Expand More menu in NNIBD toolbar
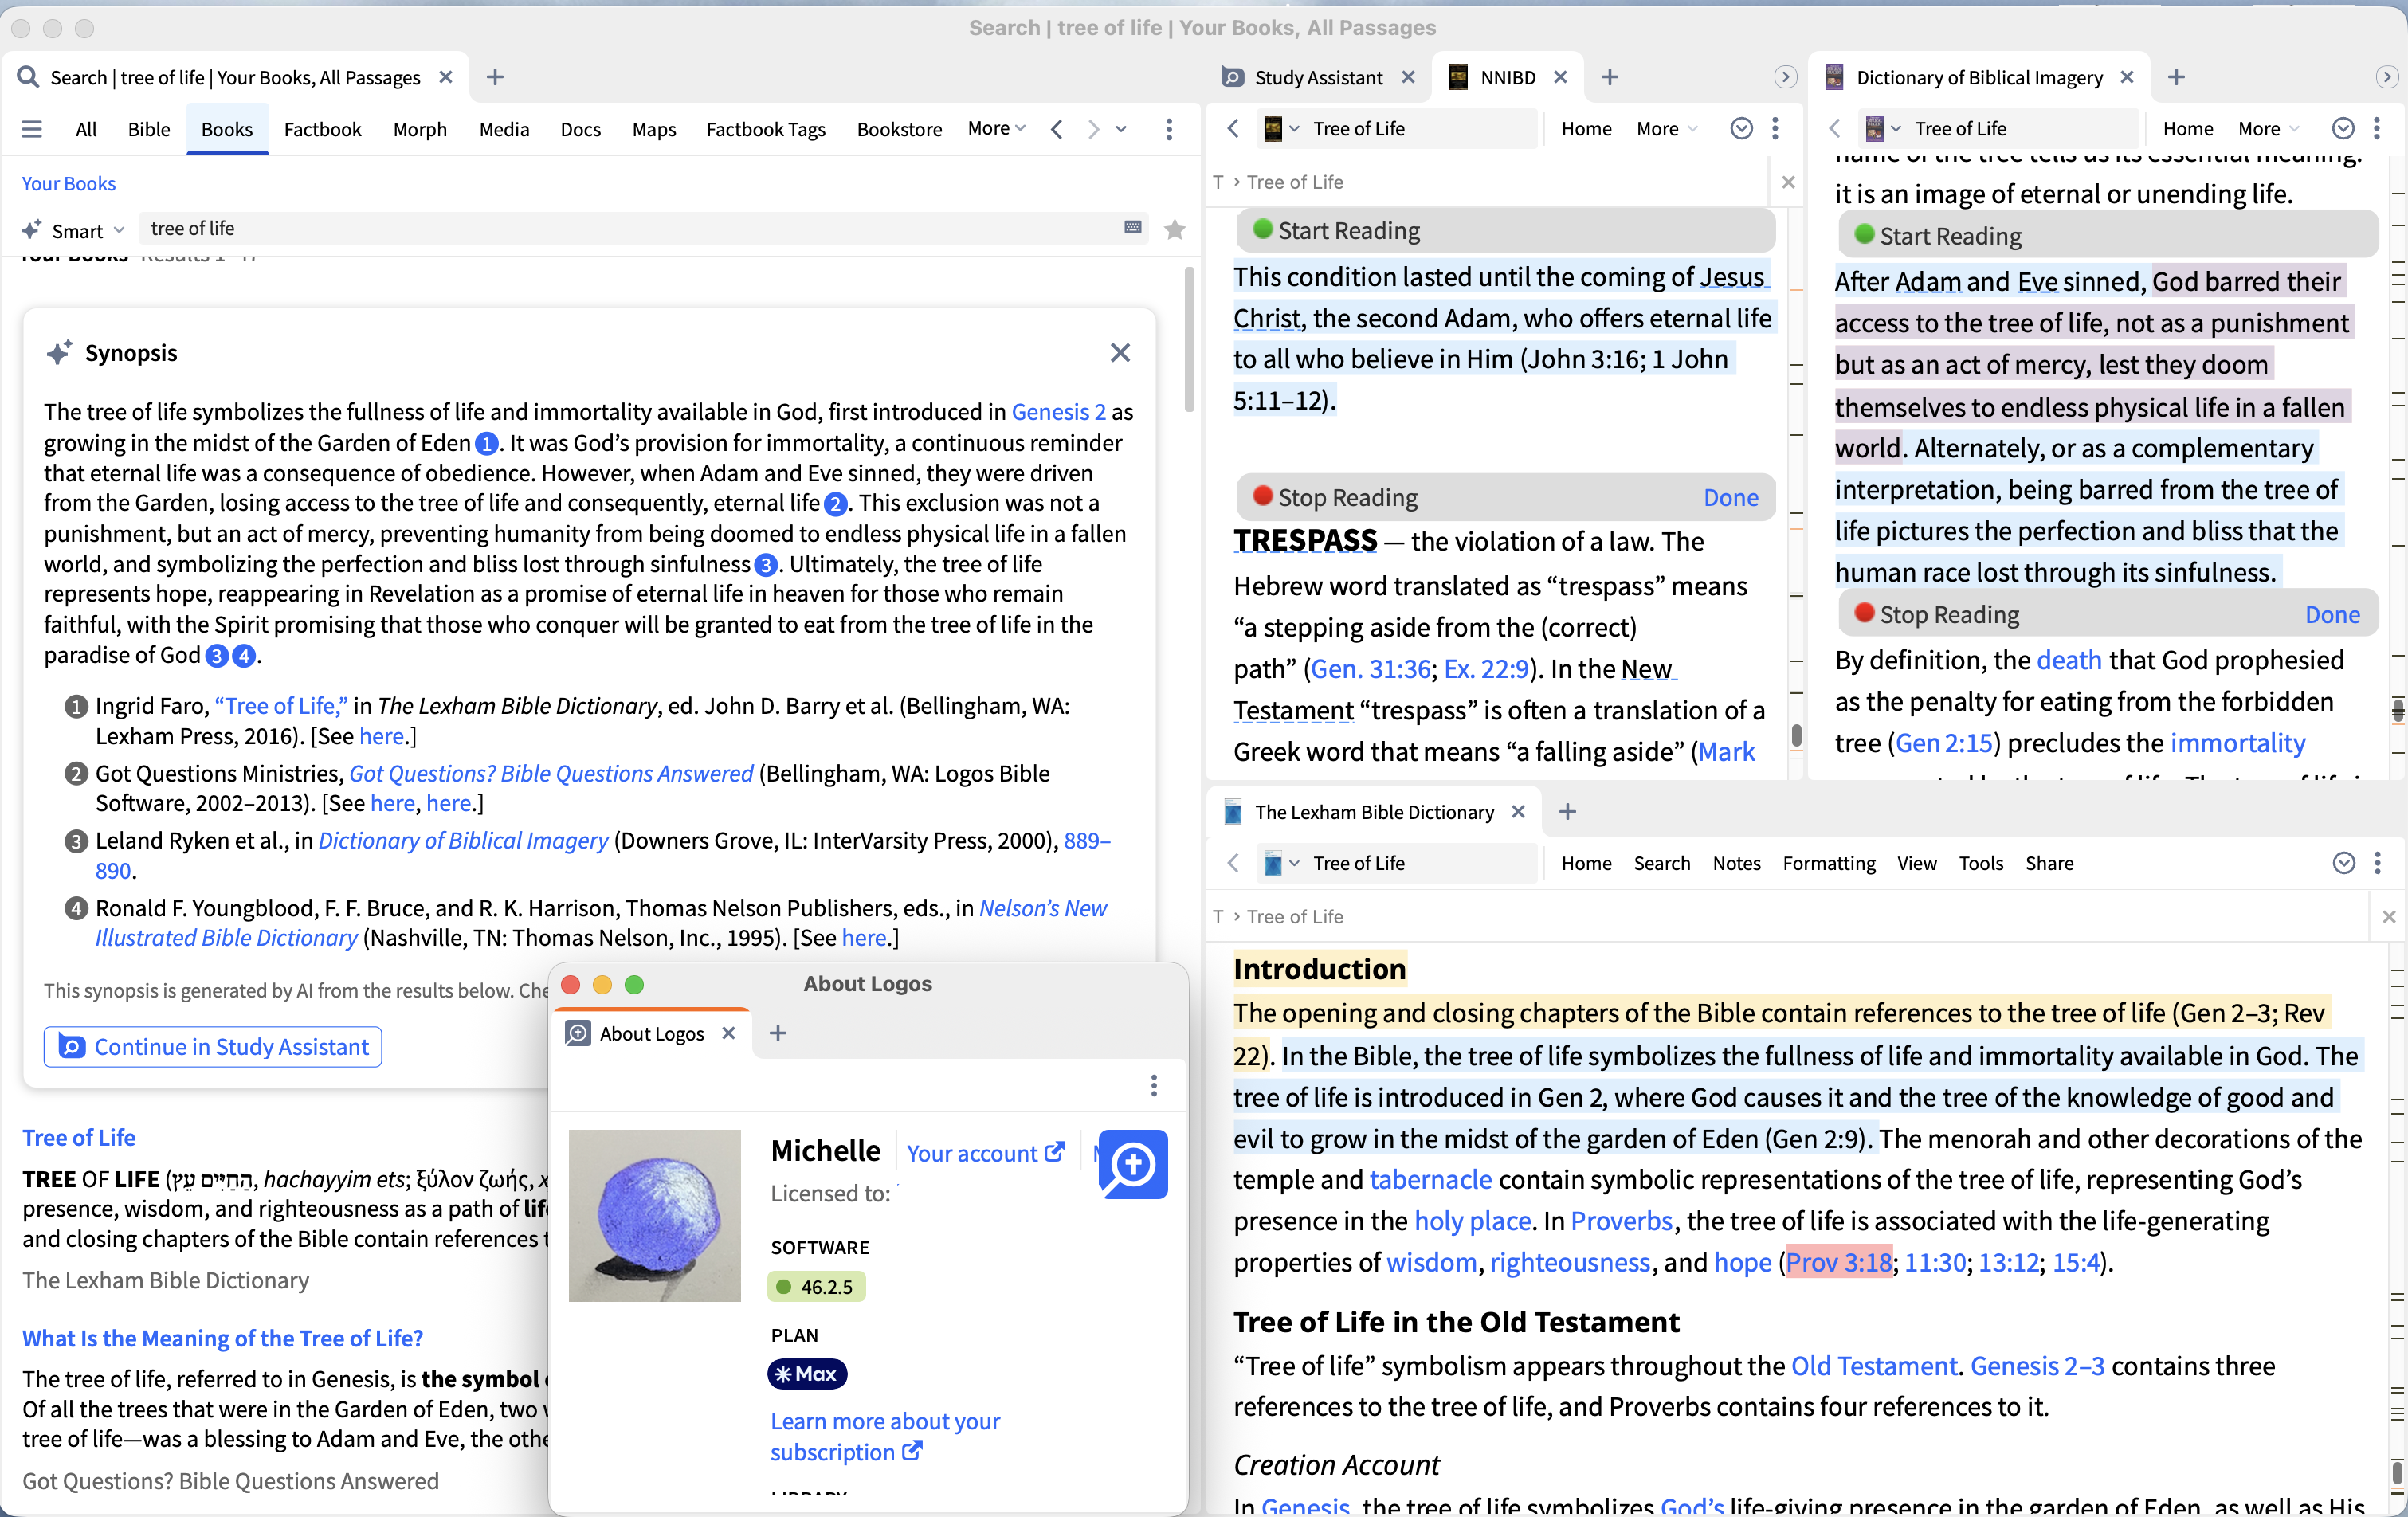Viewport: 2408px width, 1517px height. click(x=1666, y=128)
